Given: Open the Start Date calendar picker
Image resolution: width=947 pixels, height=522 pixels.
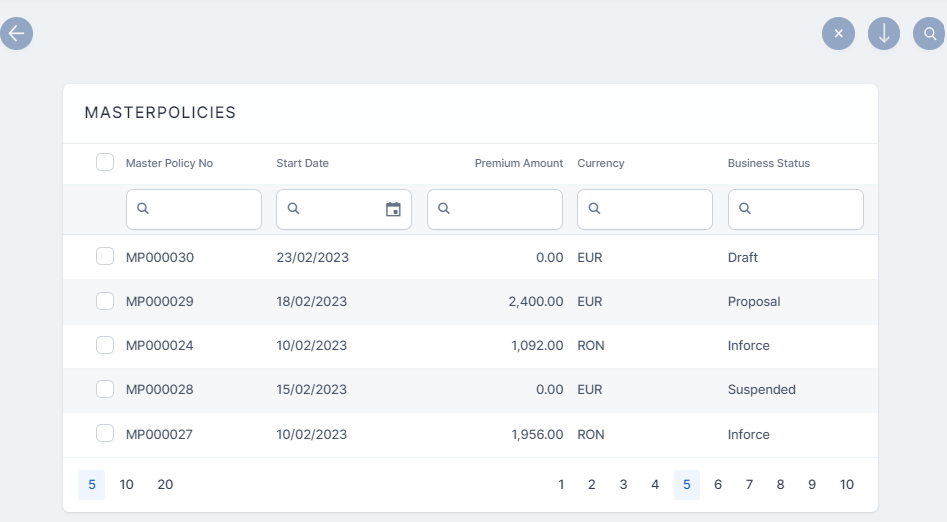Looking at the screenshot, I should point(393,209).
